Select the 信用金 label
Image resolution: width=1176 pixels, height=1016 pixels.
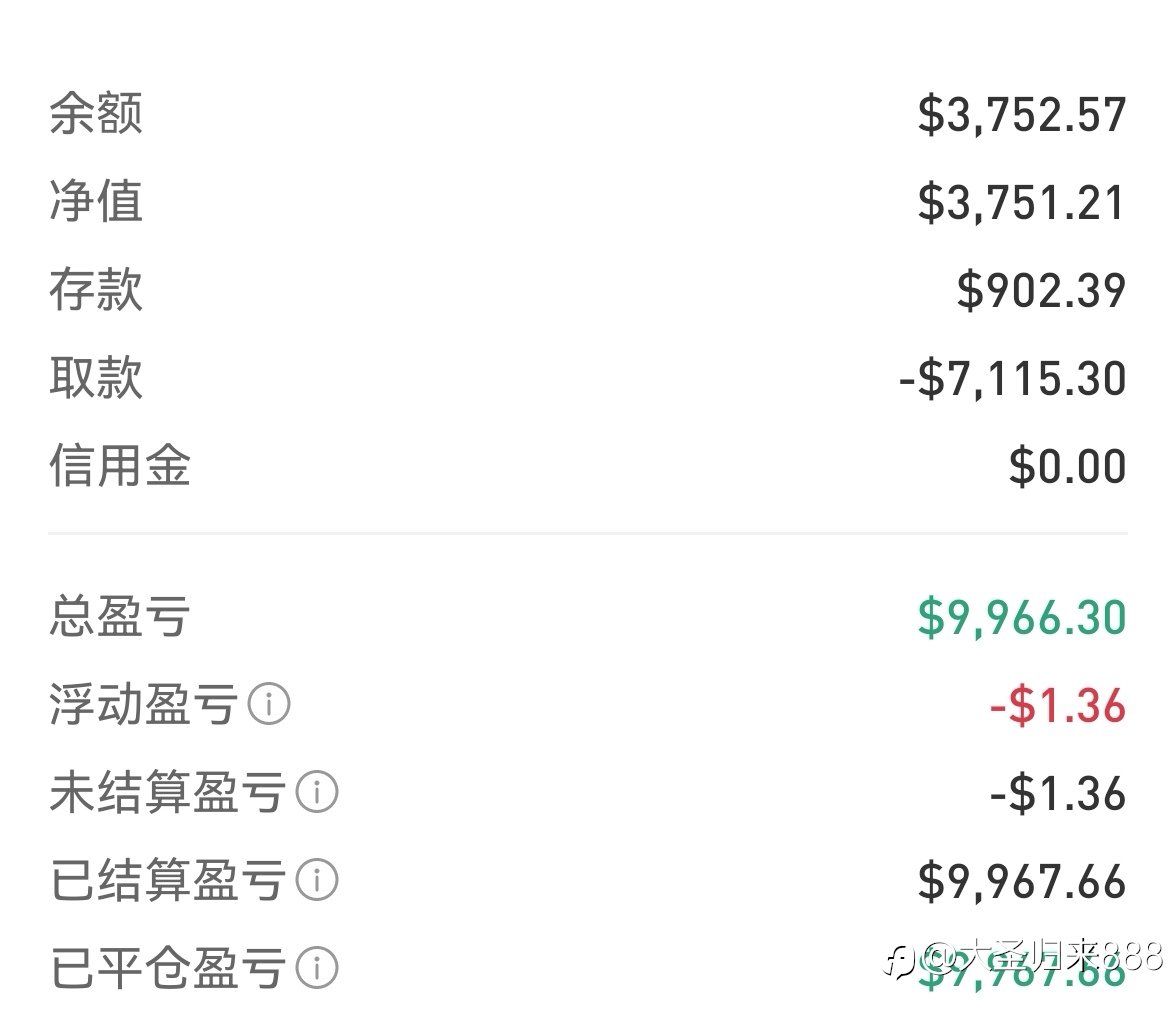pyautogui.click(x=119, y=466)
